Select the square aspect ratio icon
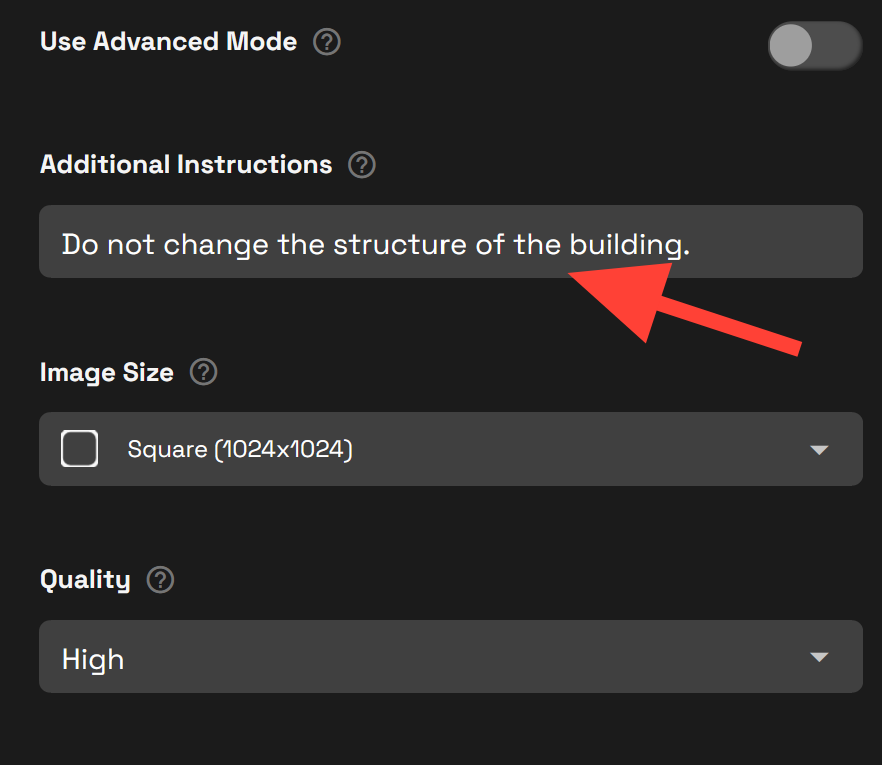 pos(80,449)
